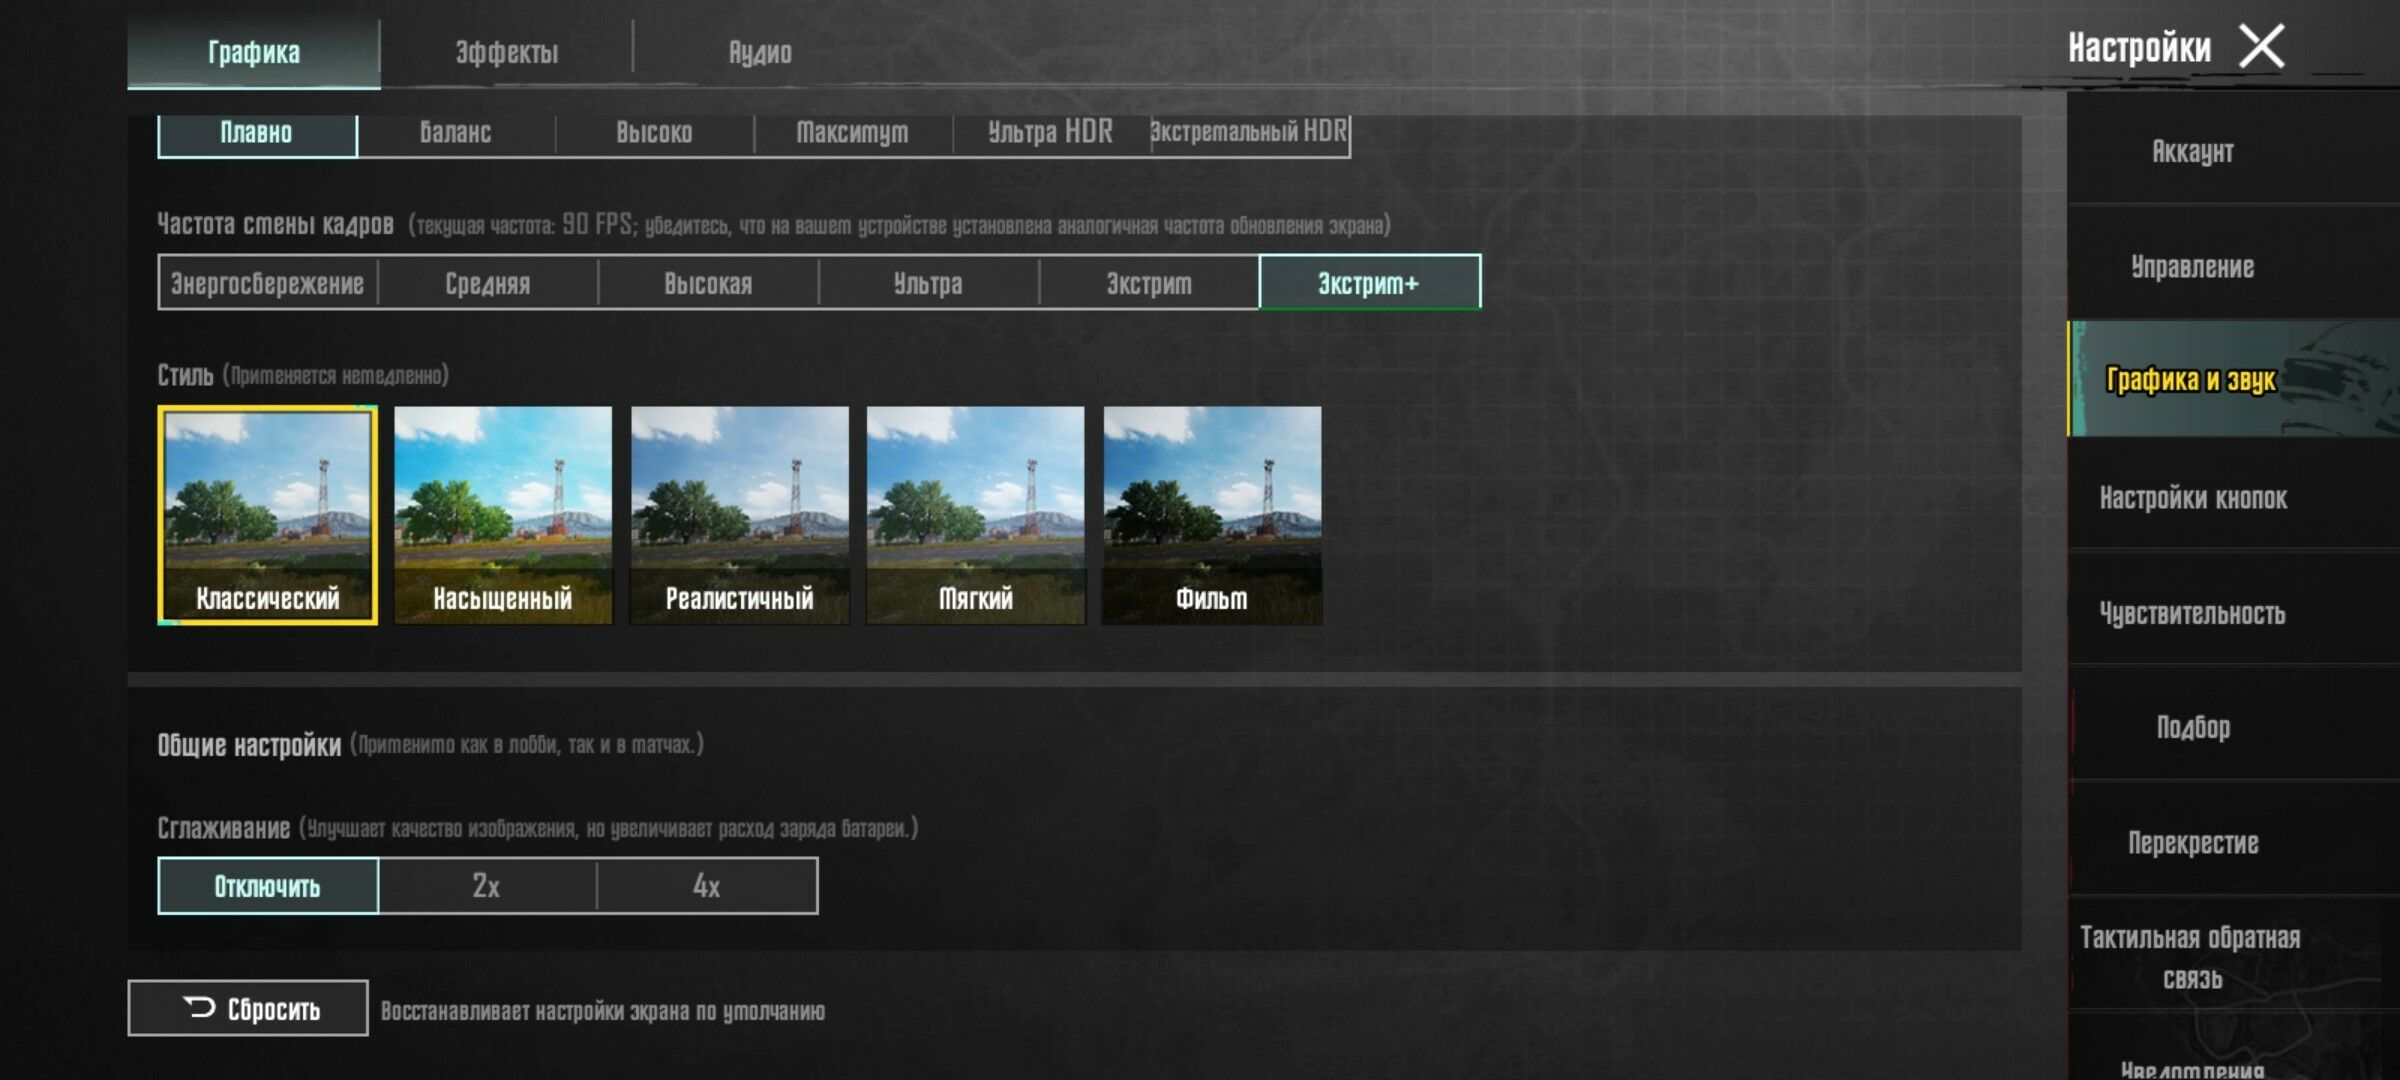Pick the Мягкий style thumbnail
The height and width of the screenshot is (1080, 2400).
tap(976, 515)
